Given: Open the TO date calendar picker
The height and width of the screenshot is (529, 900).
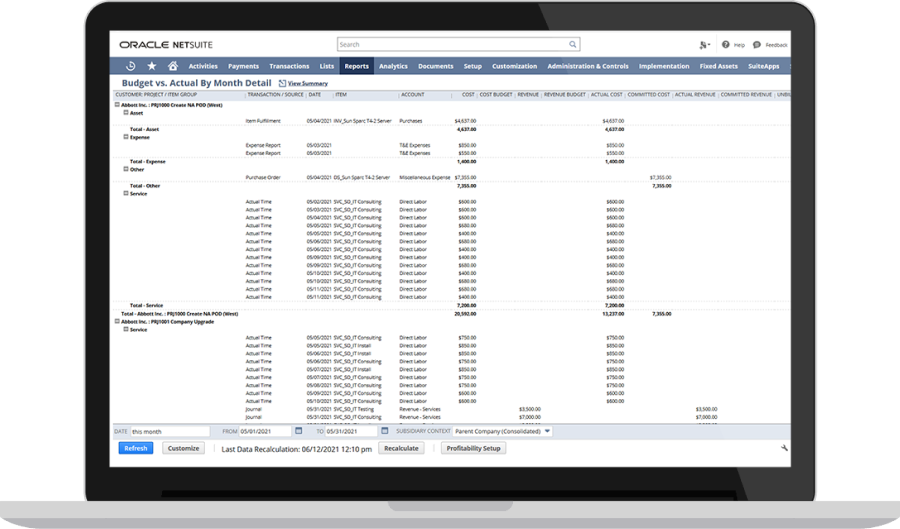Looking at the screenshot, I should [385, 431].
